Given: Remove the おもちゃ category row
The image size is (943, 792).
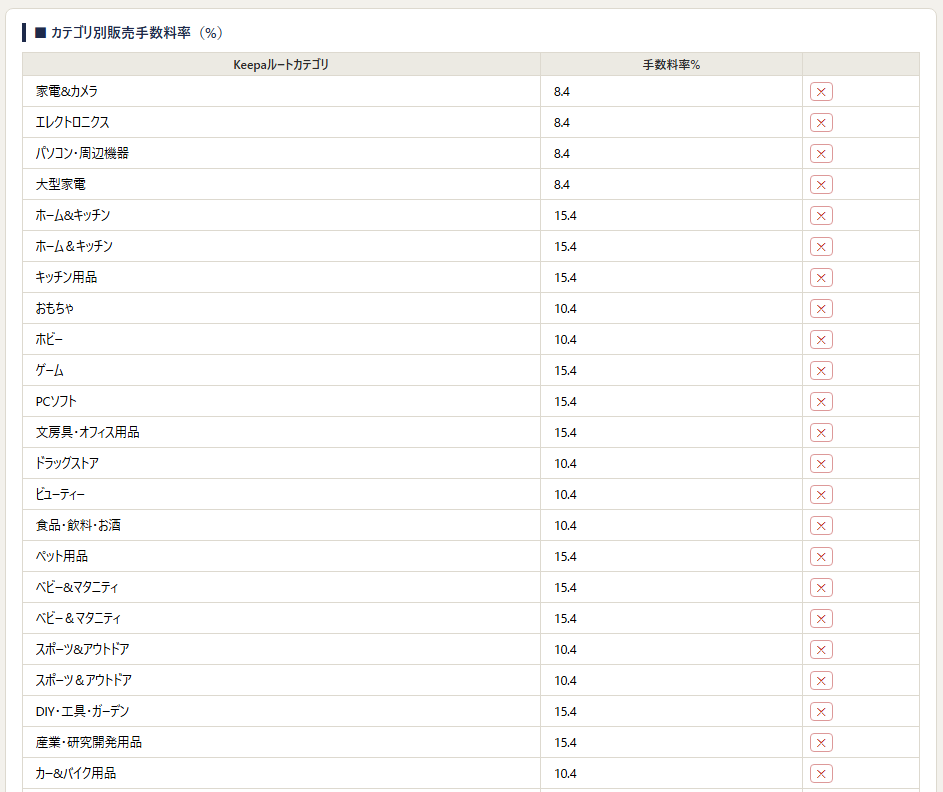Looking at the screenshot, I should click(x=821, y=309).
